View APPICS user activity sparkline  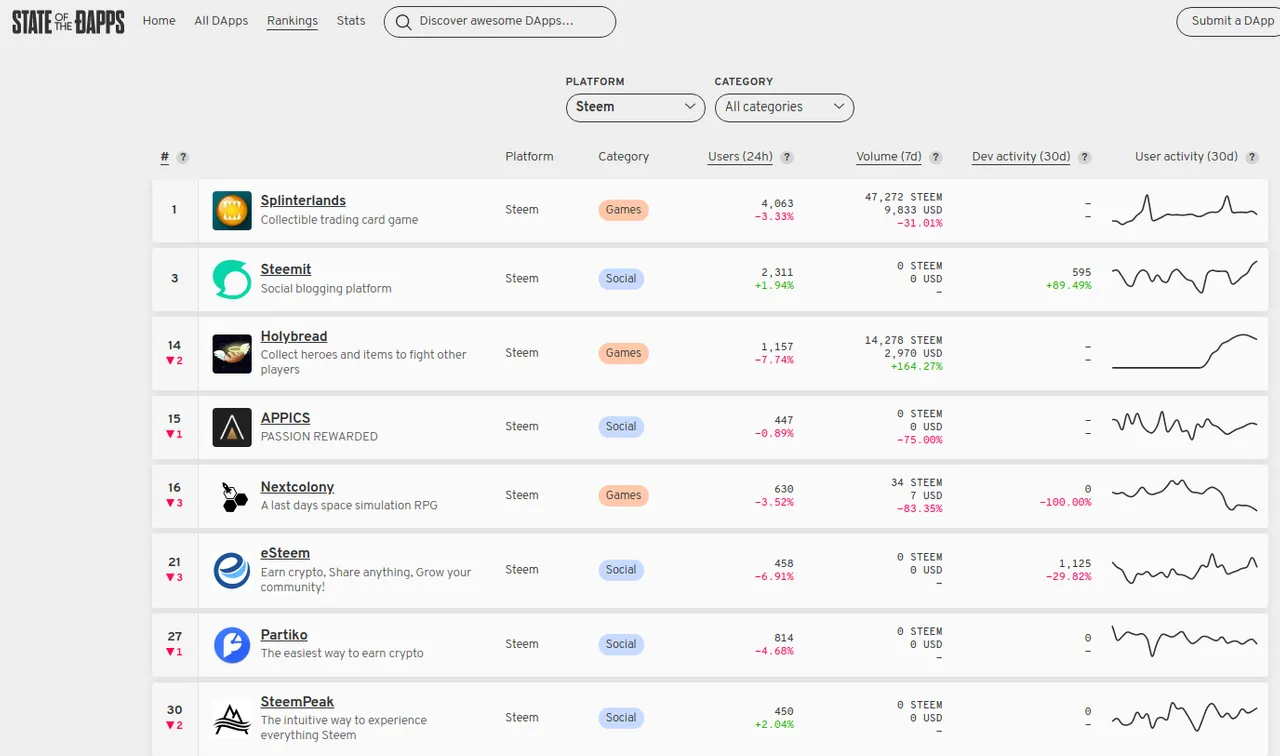pyautogui.click(x=1185, y=425)
